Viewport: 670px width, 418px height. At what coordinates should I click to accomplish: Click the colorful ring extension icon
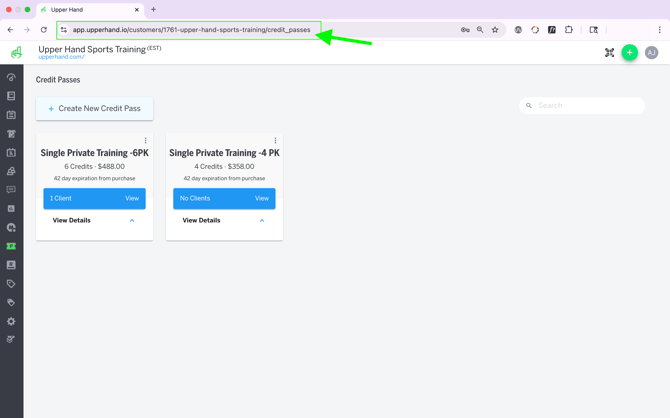click(x=535, y=30)
